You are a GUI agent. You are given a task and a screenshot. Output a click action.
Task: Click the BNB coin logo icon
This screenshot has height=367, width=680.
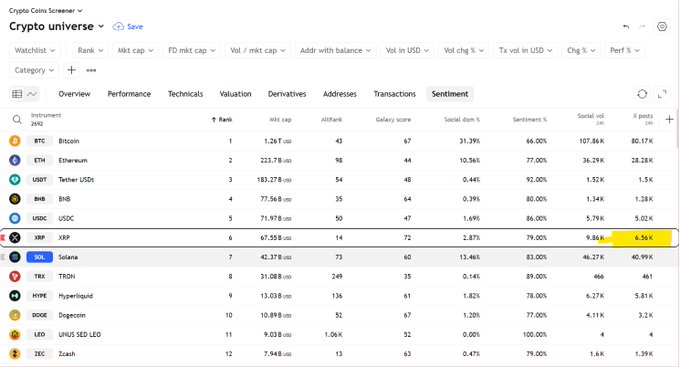pos(15,199)
